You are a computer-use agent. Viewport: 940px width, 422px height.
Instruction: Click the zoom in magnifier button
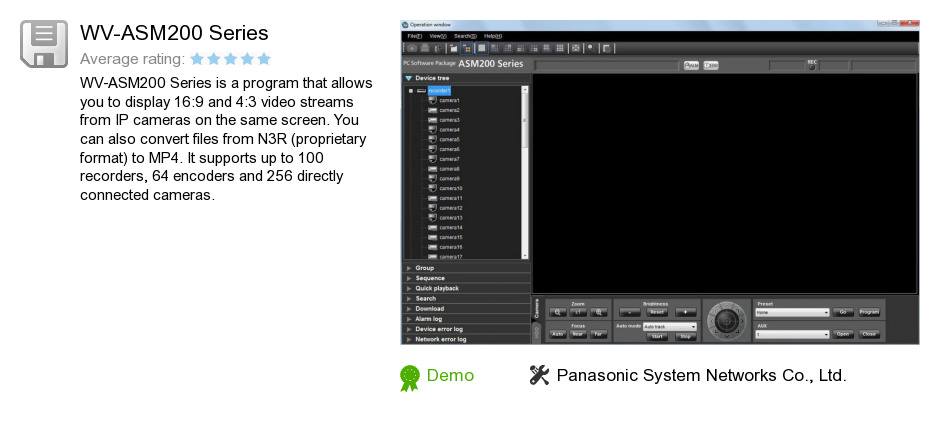tap(598, 312)
